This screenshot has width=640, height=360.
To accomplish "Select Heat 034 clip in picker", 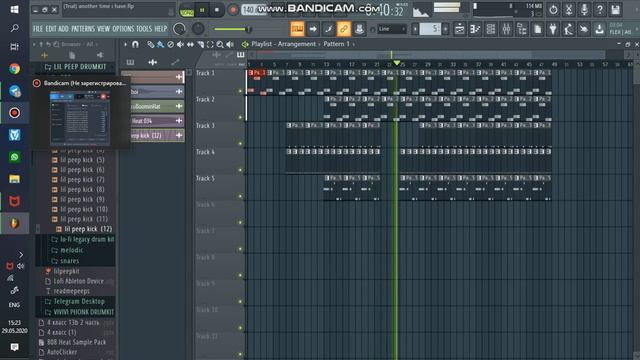I will click(x=157, y=121).
